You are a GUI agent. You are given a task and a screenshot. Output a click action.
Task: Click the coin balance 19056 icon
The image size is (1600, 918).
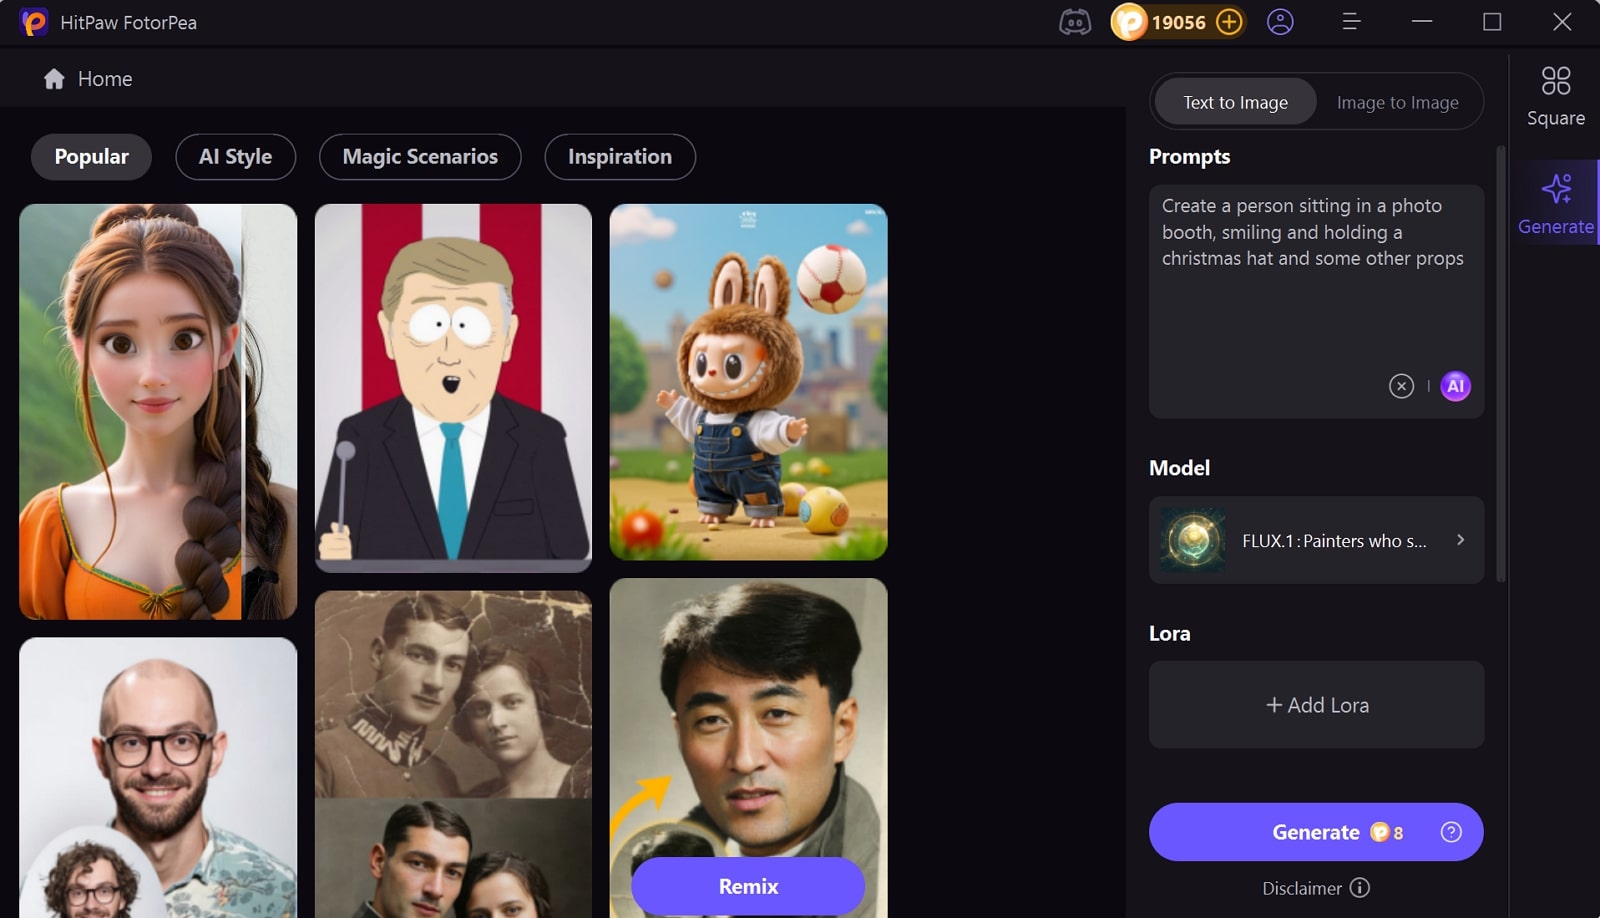tap(1129, 22)
